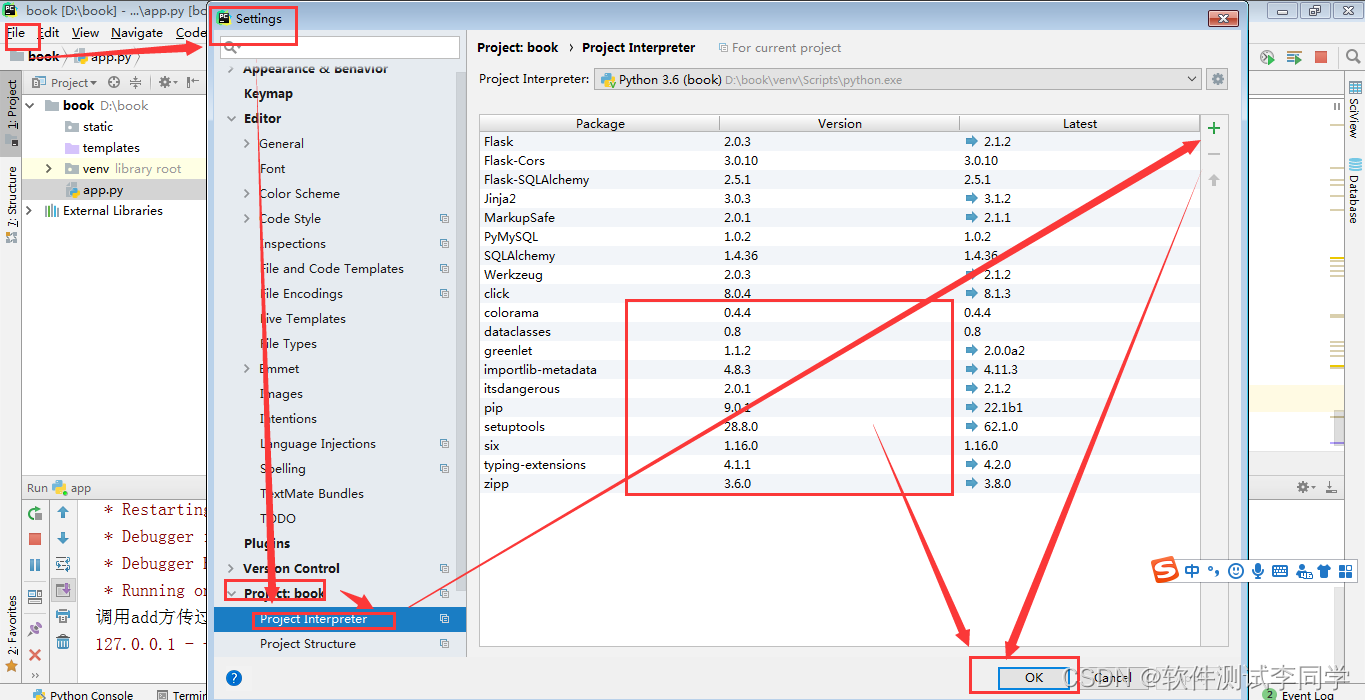Expand the Code Style node
The height and width of the screenshot is (700, 1365).
247,219
